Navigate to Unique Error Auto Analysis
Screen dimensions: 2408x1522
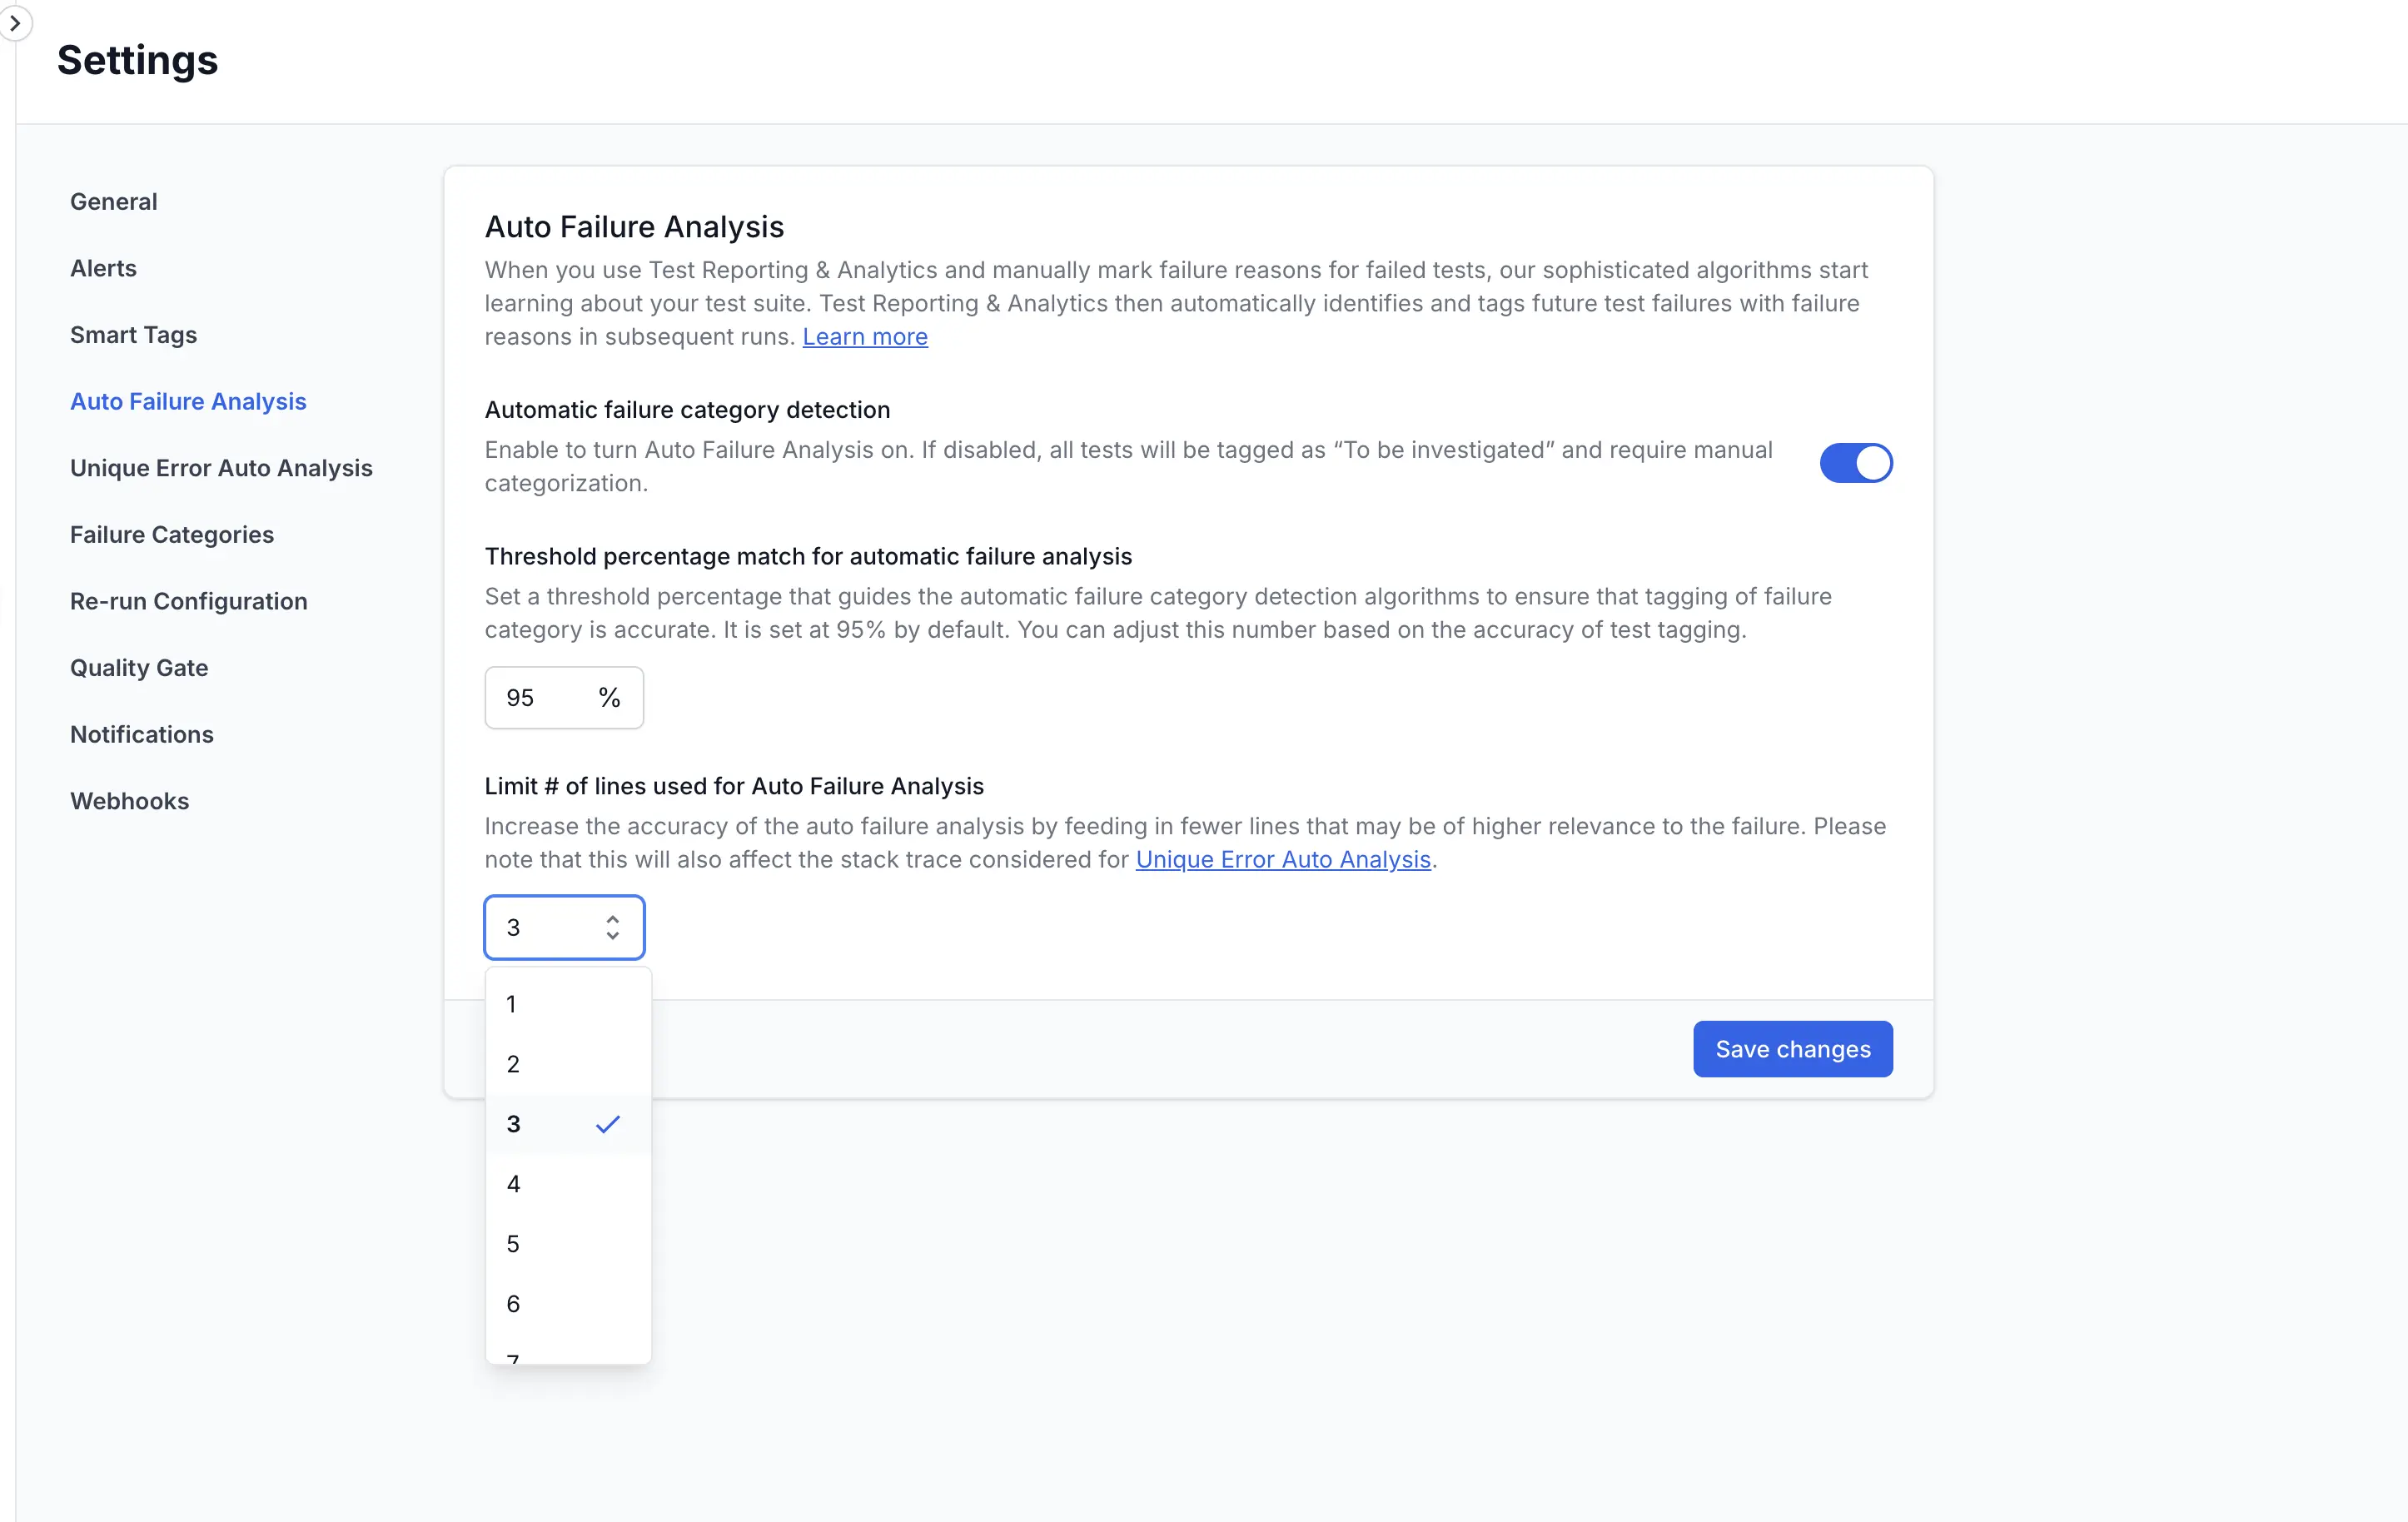pos(221,468)
